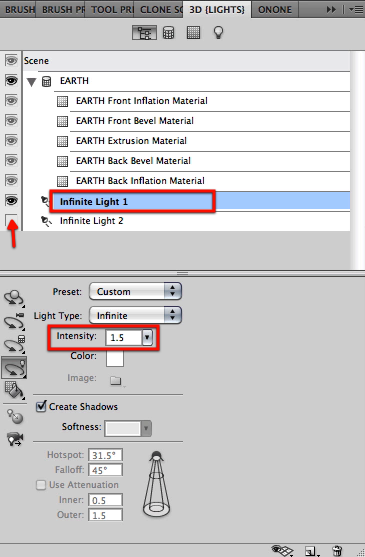Uncheck the Create Shadows checkbox

(x=41, y=406)
